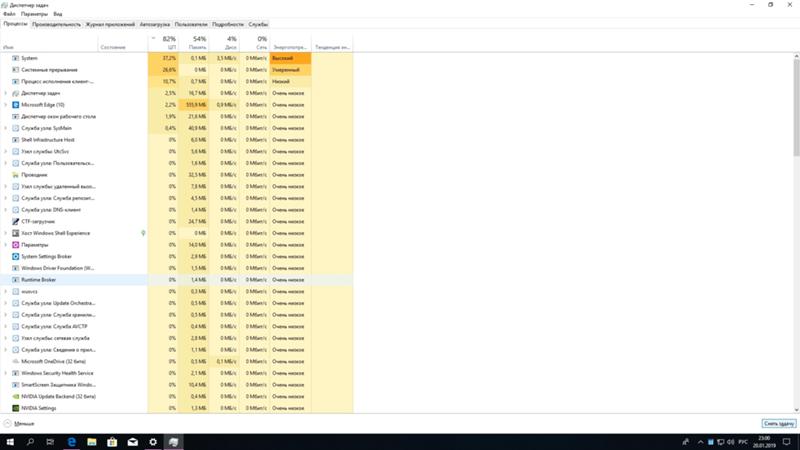Switch to the Подробности tab
Viewport: 800px width, 450px height.
(228, 24)
